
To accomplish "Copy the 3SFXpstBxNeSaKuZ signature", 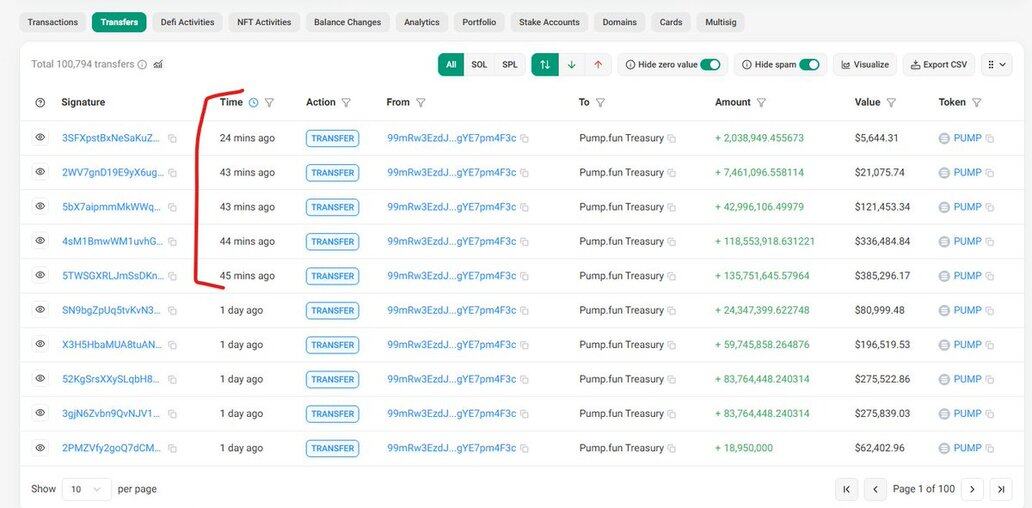I will 172,139.
